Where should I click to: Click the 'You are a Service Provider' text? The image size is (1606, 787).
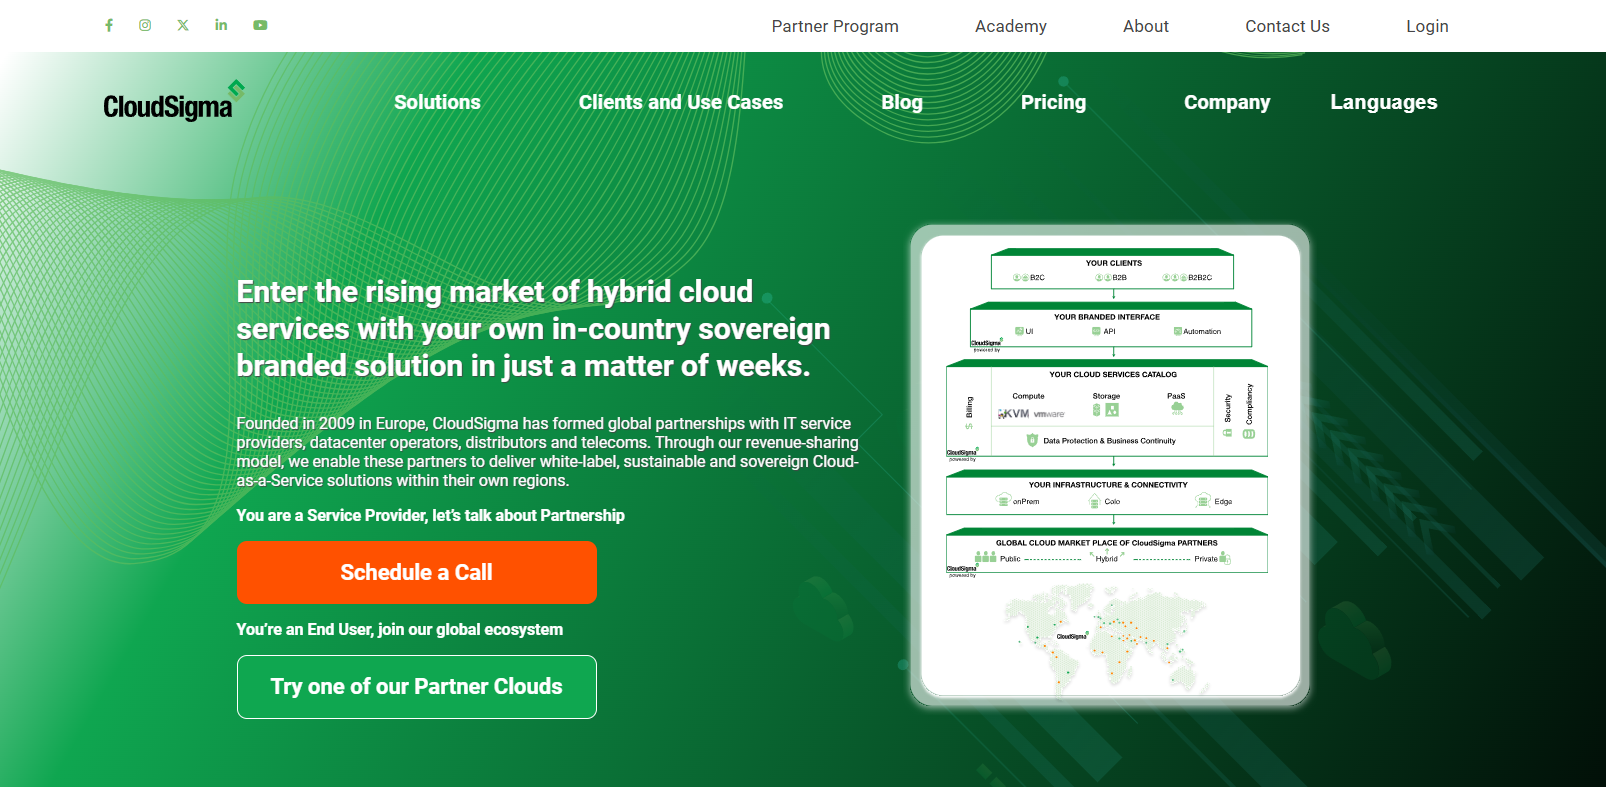click(430, 516)
